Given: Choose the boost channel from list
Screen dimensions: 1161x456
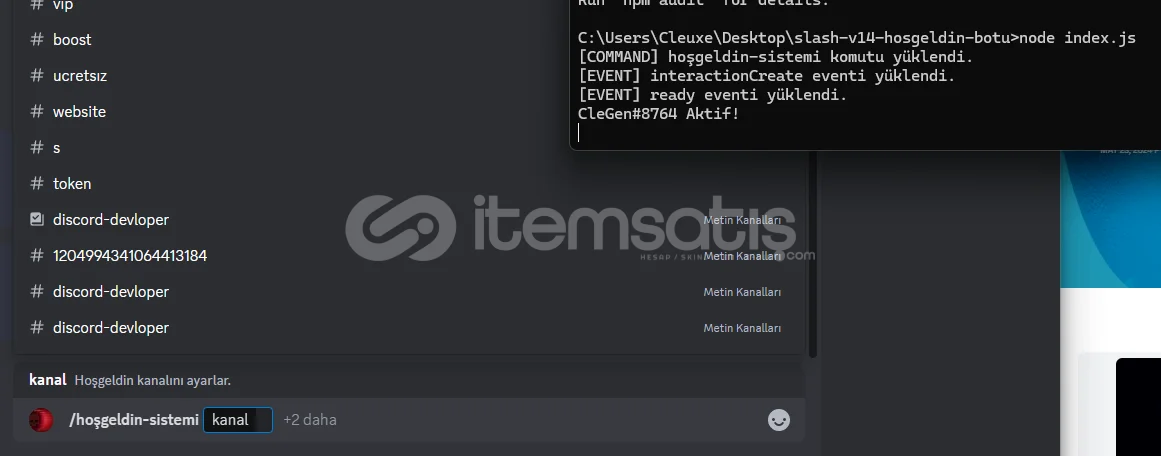Looking at the screenshot, I should [x=408, y=40].
